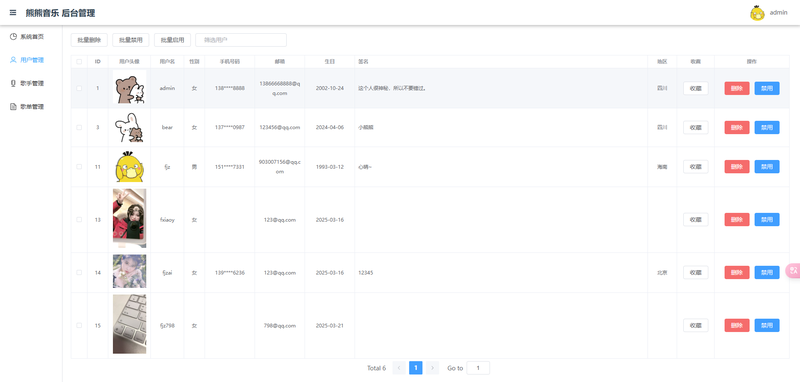Collapse the sidebar with the hamburger icon
Screen dimensions: 800x382
point(13,13)
